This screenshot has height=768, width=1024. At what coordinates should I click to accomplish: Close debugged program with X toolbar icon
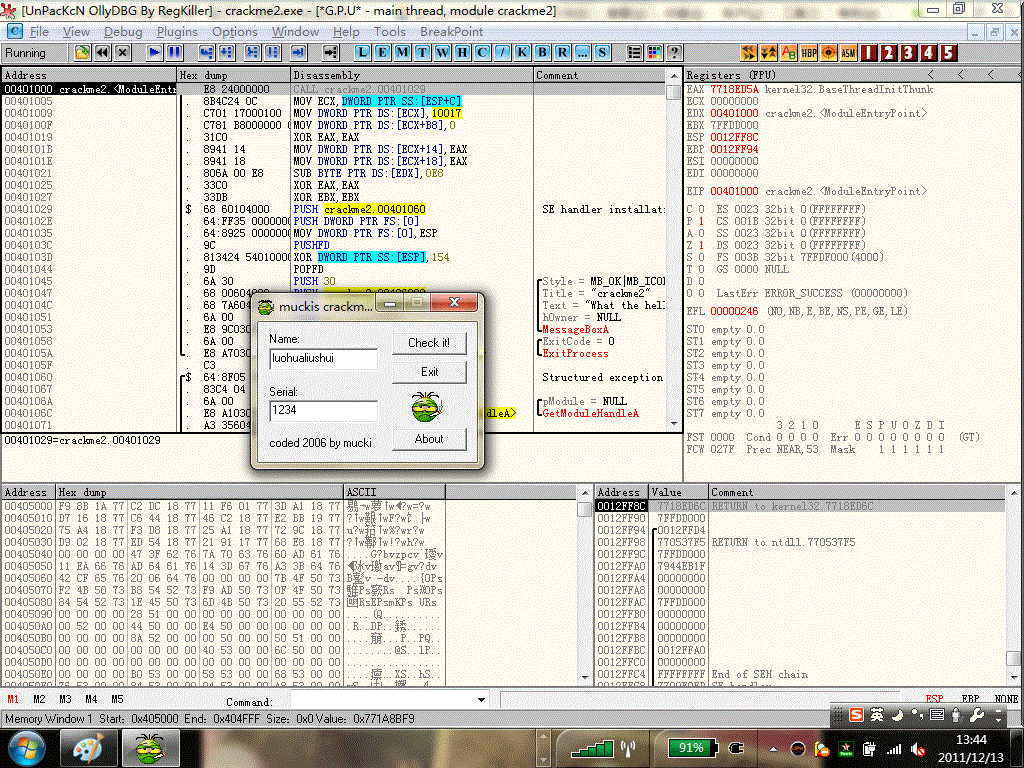(x=122, y=53)
